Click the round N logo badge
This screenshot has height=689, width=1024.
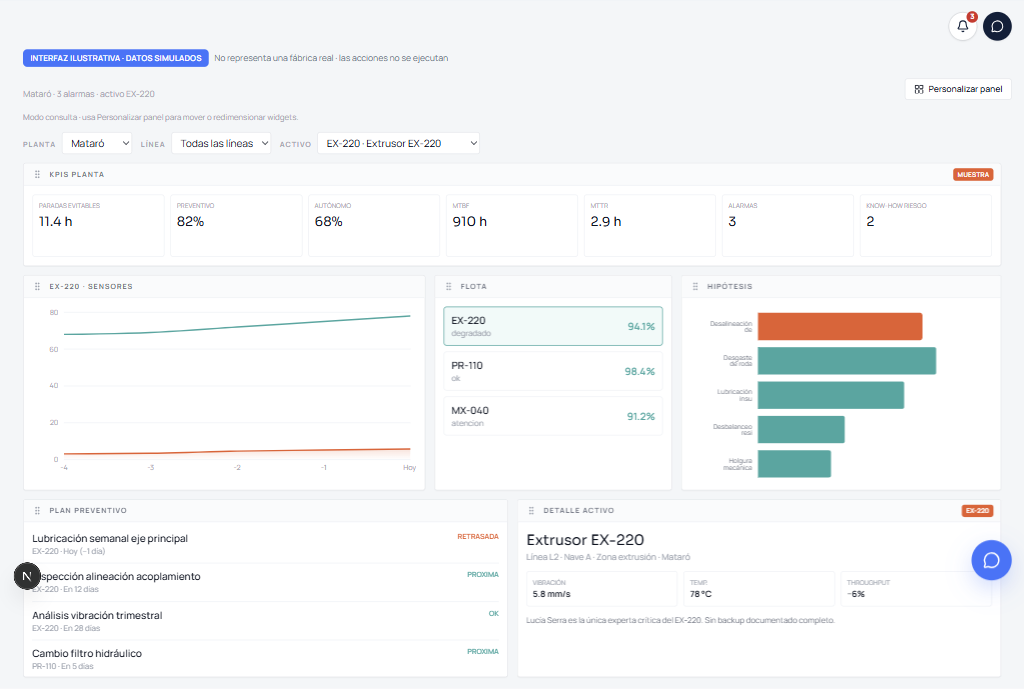click(x=27, y=576)
